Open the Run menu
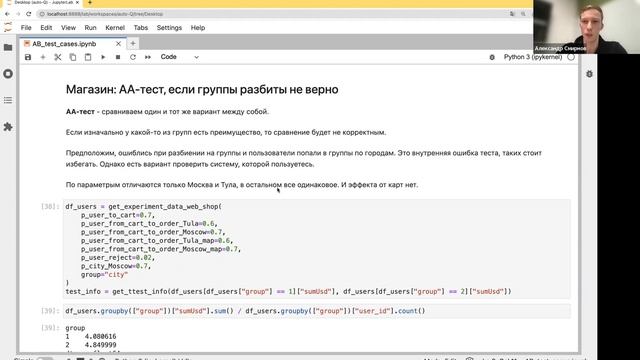 90,28
